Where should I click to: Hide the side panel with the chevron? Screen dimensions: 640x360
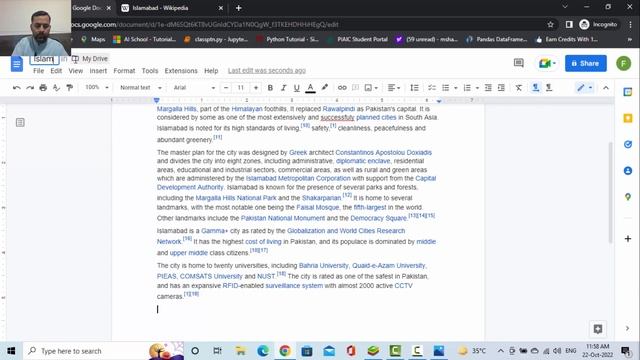point(627,328)
